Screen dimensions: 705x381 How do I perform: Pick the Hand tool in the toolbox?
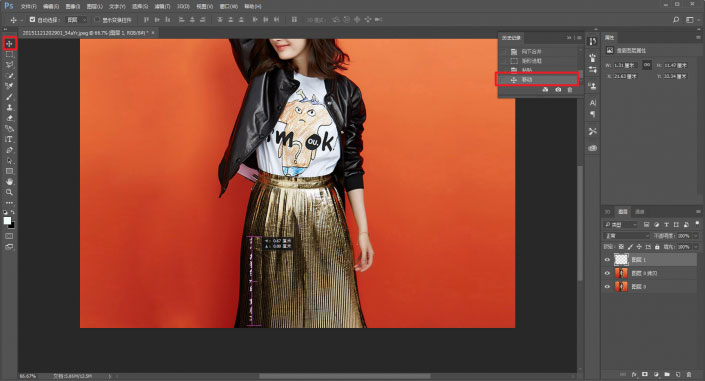[x=9, y=182]
